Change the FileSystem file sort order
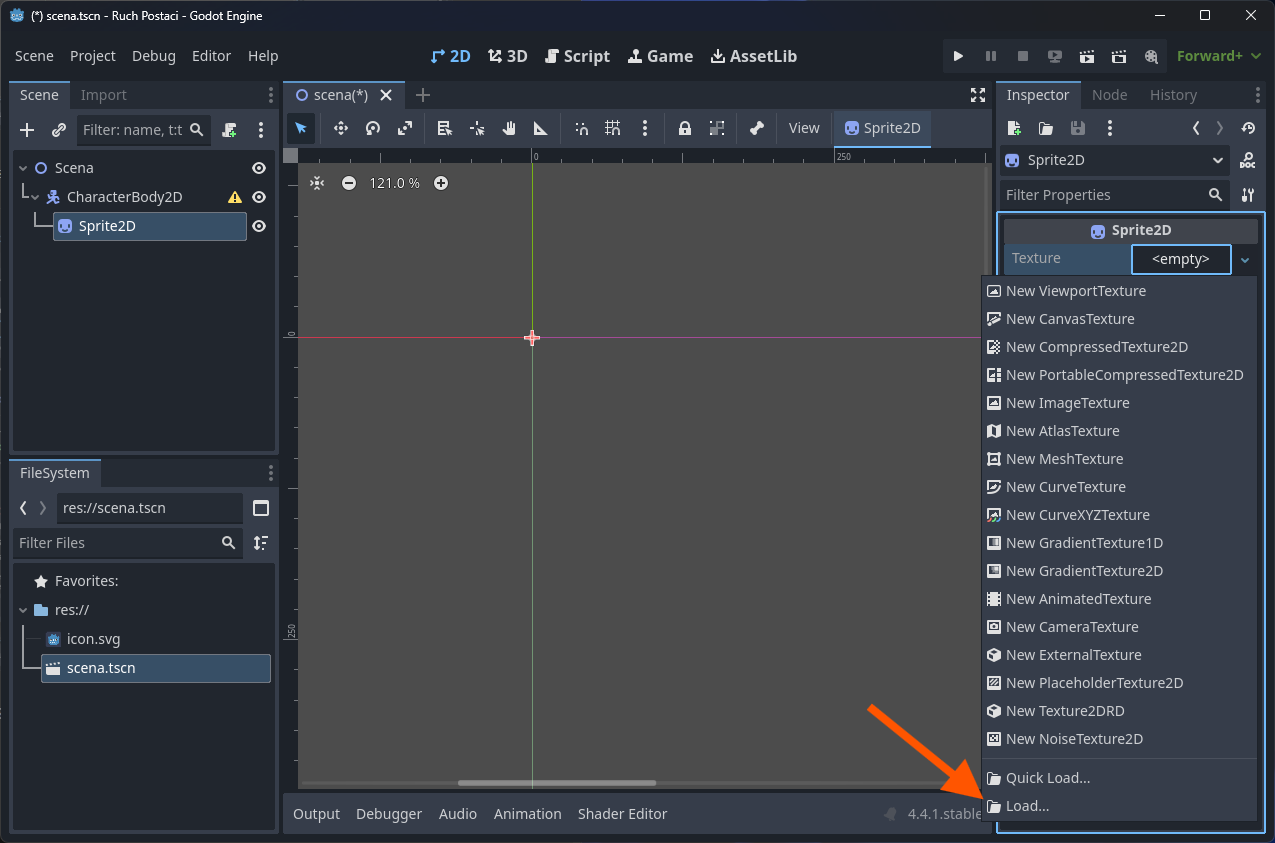 coord(261,543)
